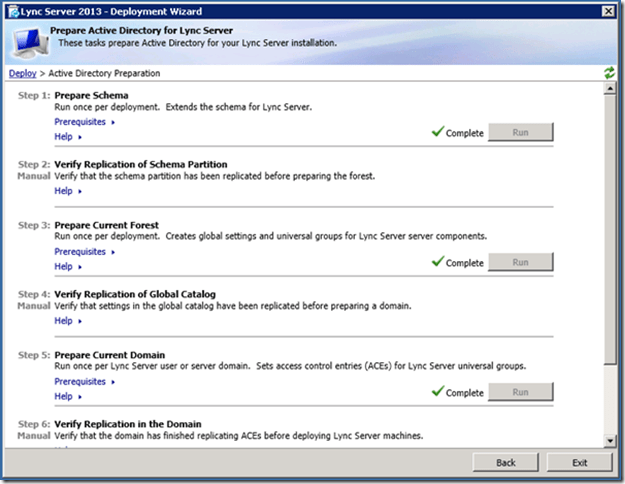The width and height of the screenshot is (625, 484).
Task: Expand Prerequisites under Prepare Current Forest
Action: (84, 252)
